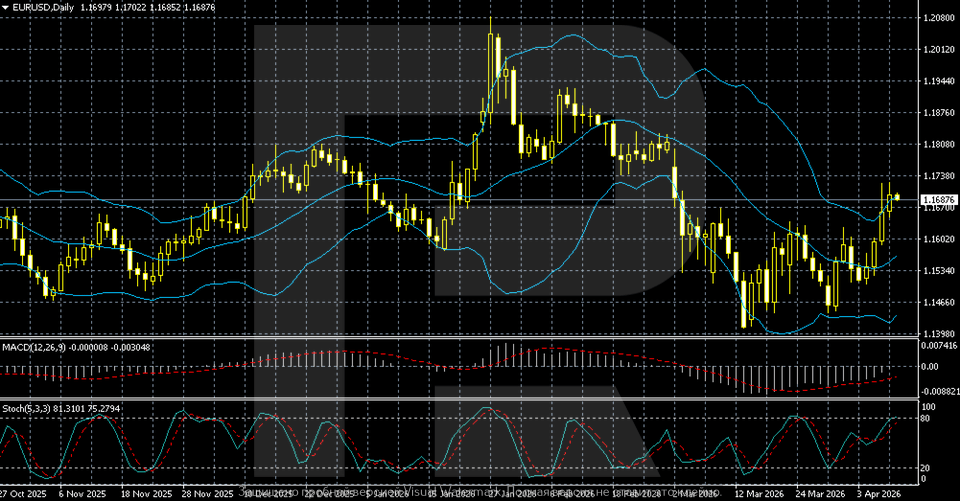Image resolution: width=960 pixels, height=501 pixels.
Task: Click the Stochastic 20 level label
Action: point(927,467)
